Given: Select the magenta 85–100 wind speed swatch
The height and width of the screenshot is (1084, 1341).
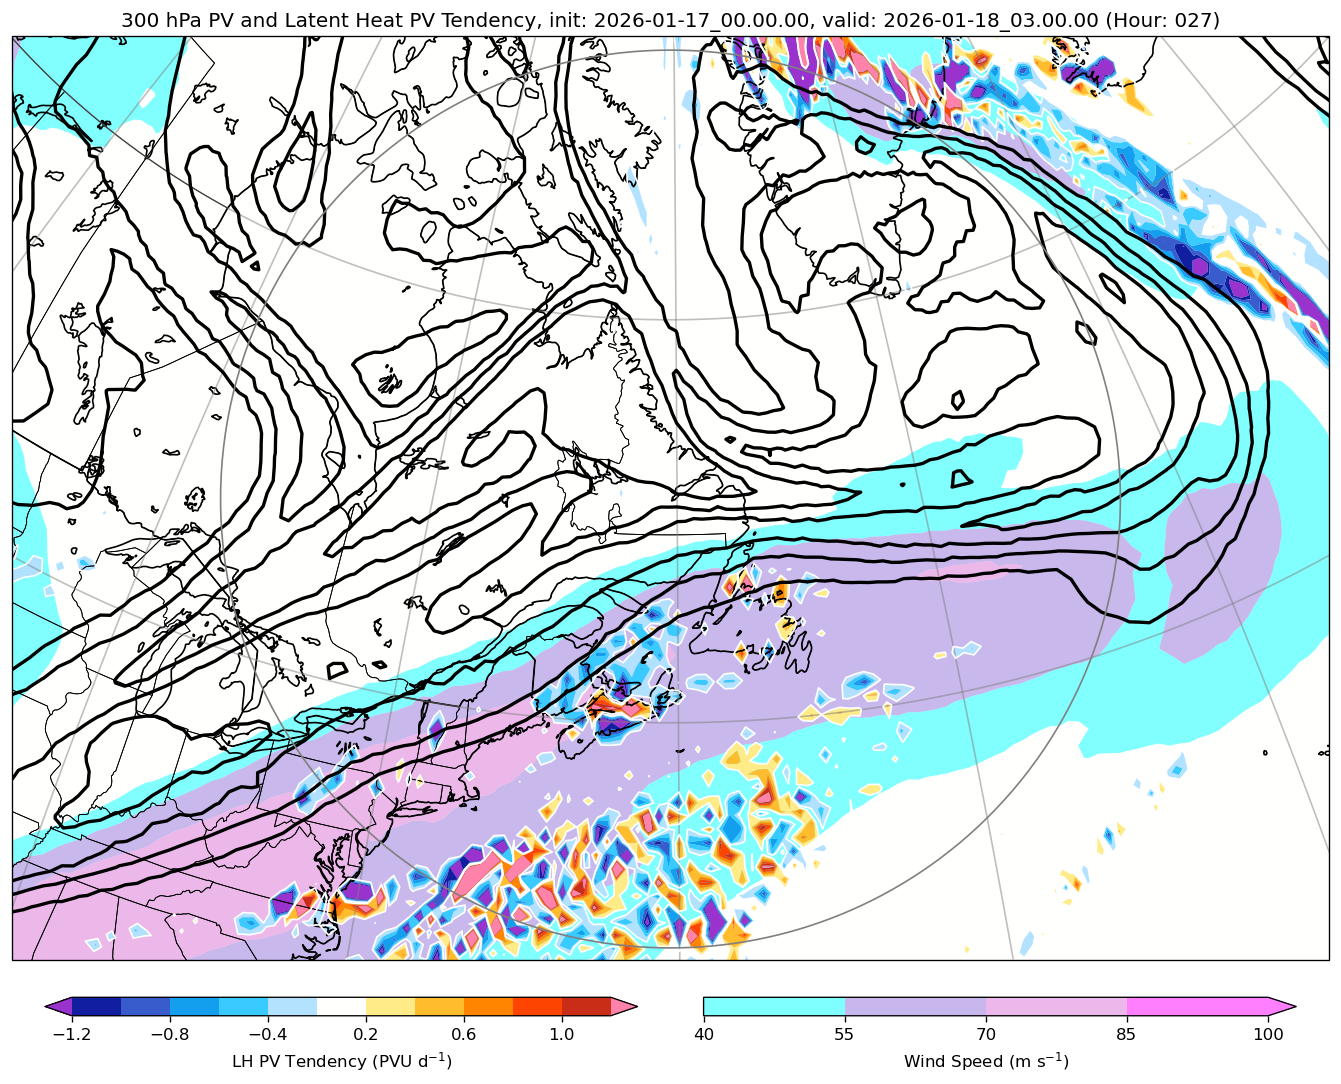Looking at the screenshot, I should [x=1197, y=1006].
